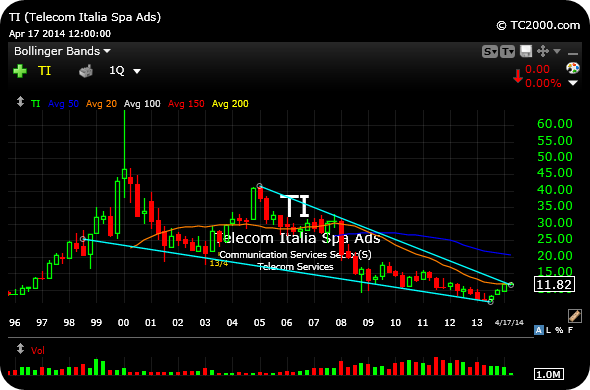This screenshot has height=390, width=590.
Task: Toggle the F scale option button
Action: click(x=570, y=330)
